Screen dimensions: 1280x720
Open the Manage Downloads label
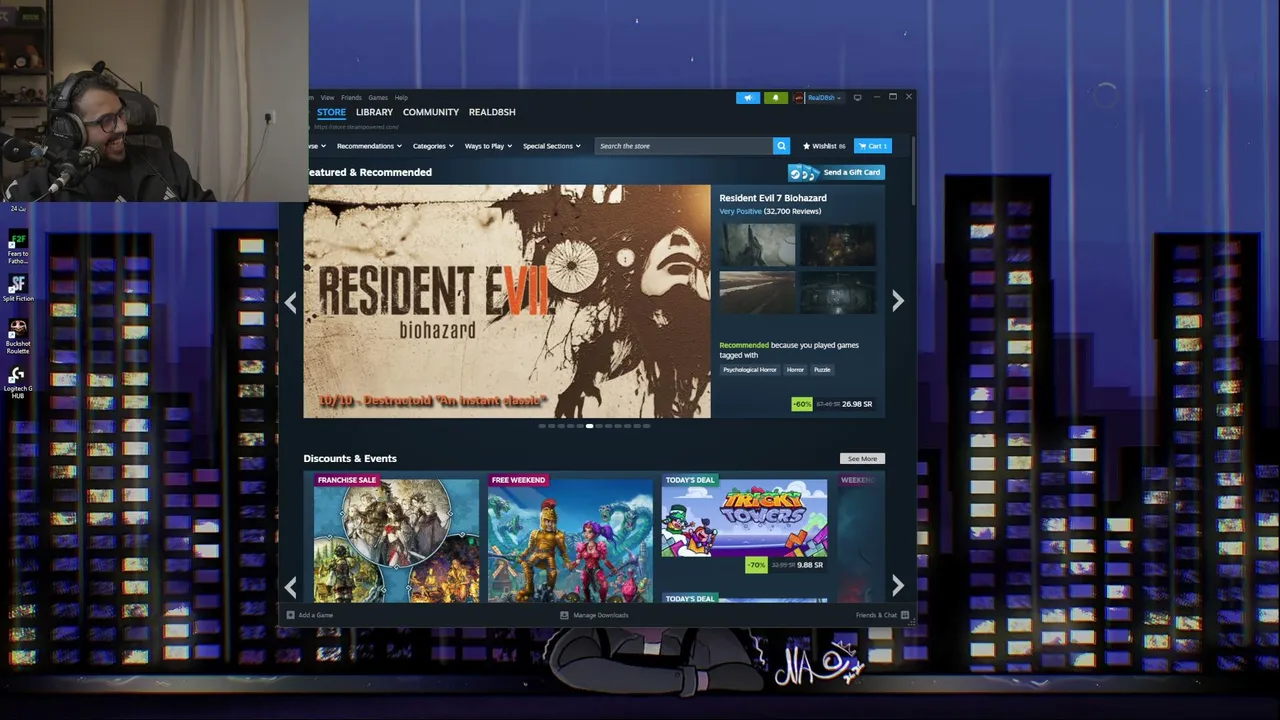click(601, 615)
